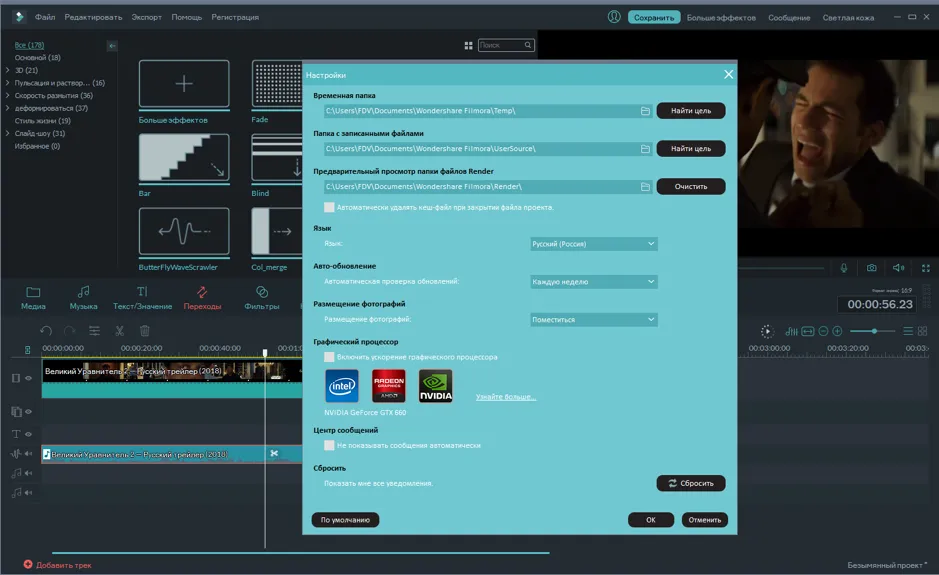Open the Язык language dropdown
The image size is (939, 575).
pos(593,244)
